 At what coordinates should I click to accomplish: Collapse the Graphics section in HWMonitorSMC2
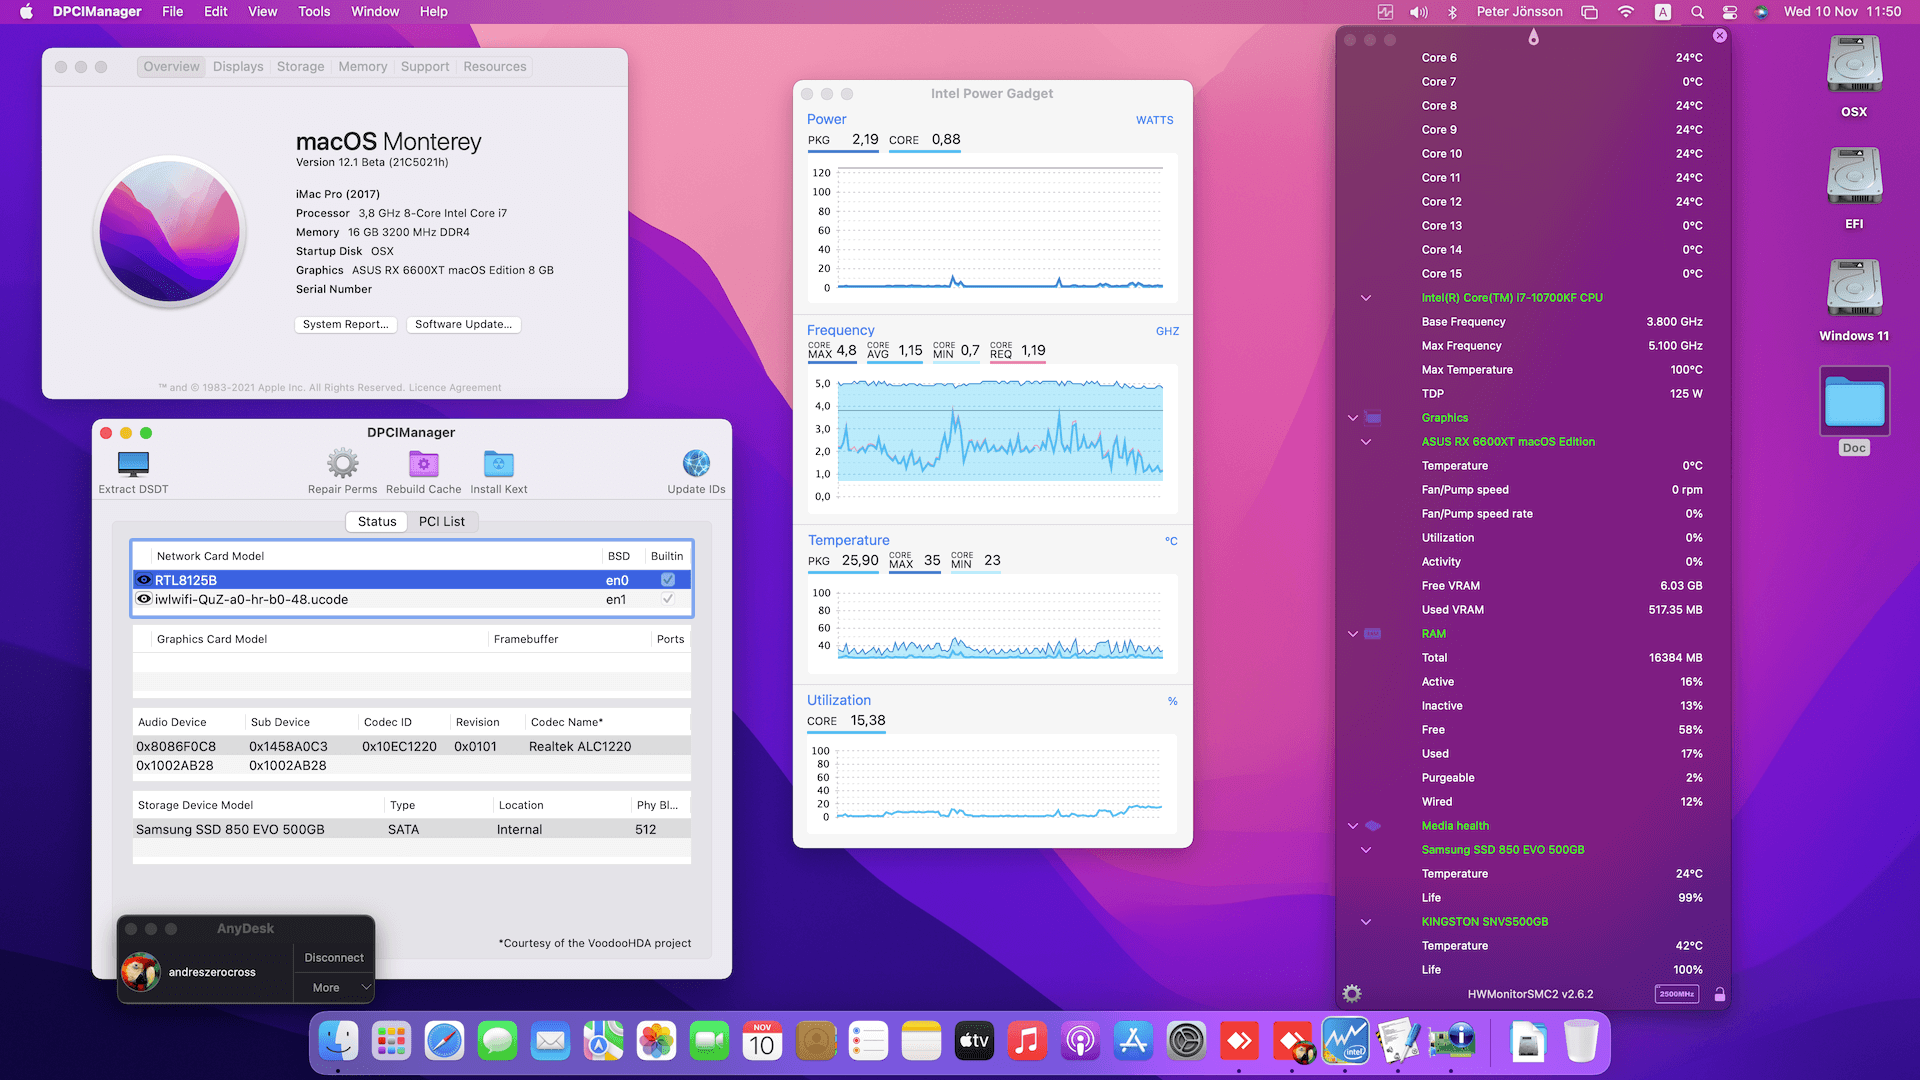[x=1353, y=418]
